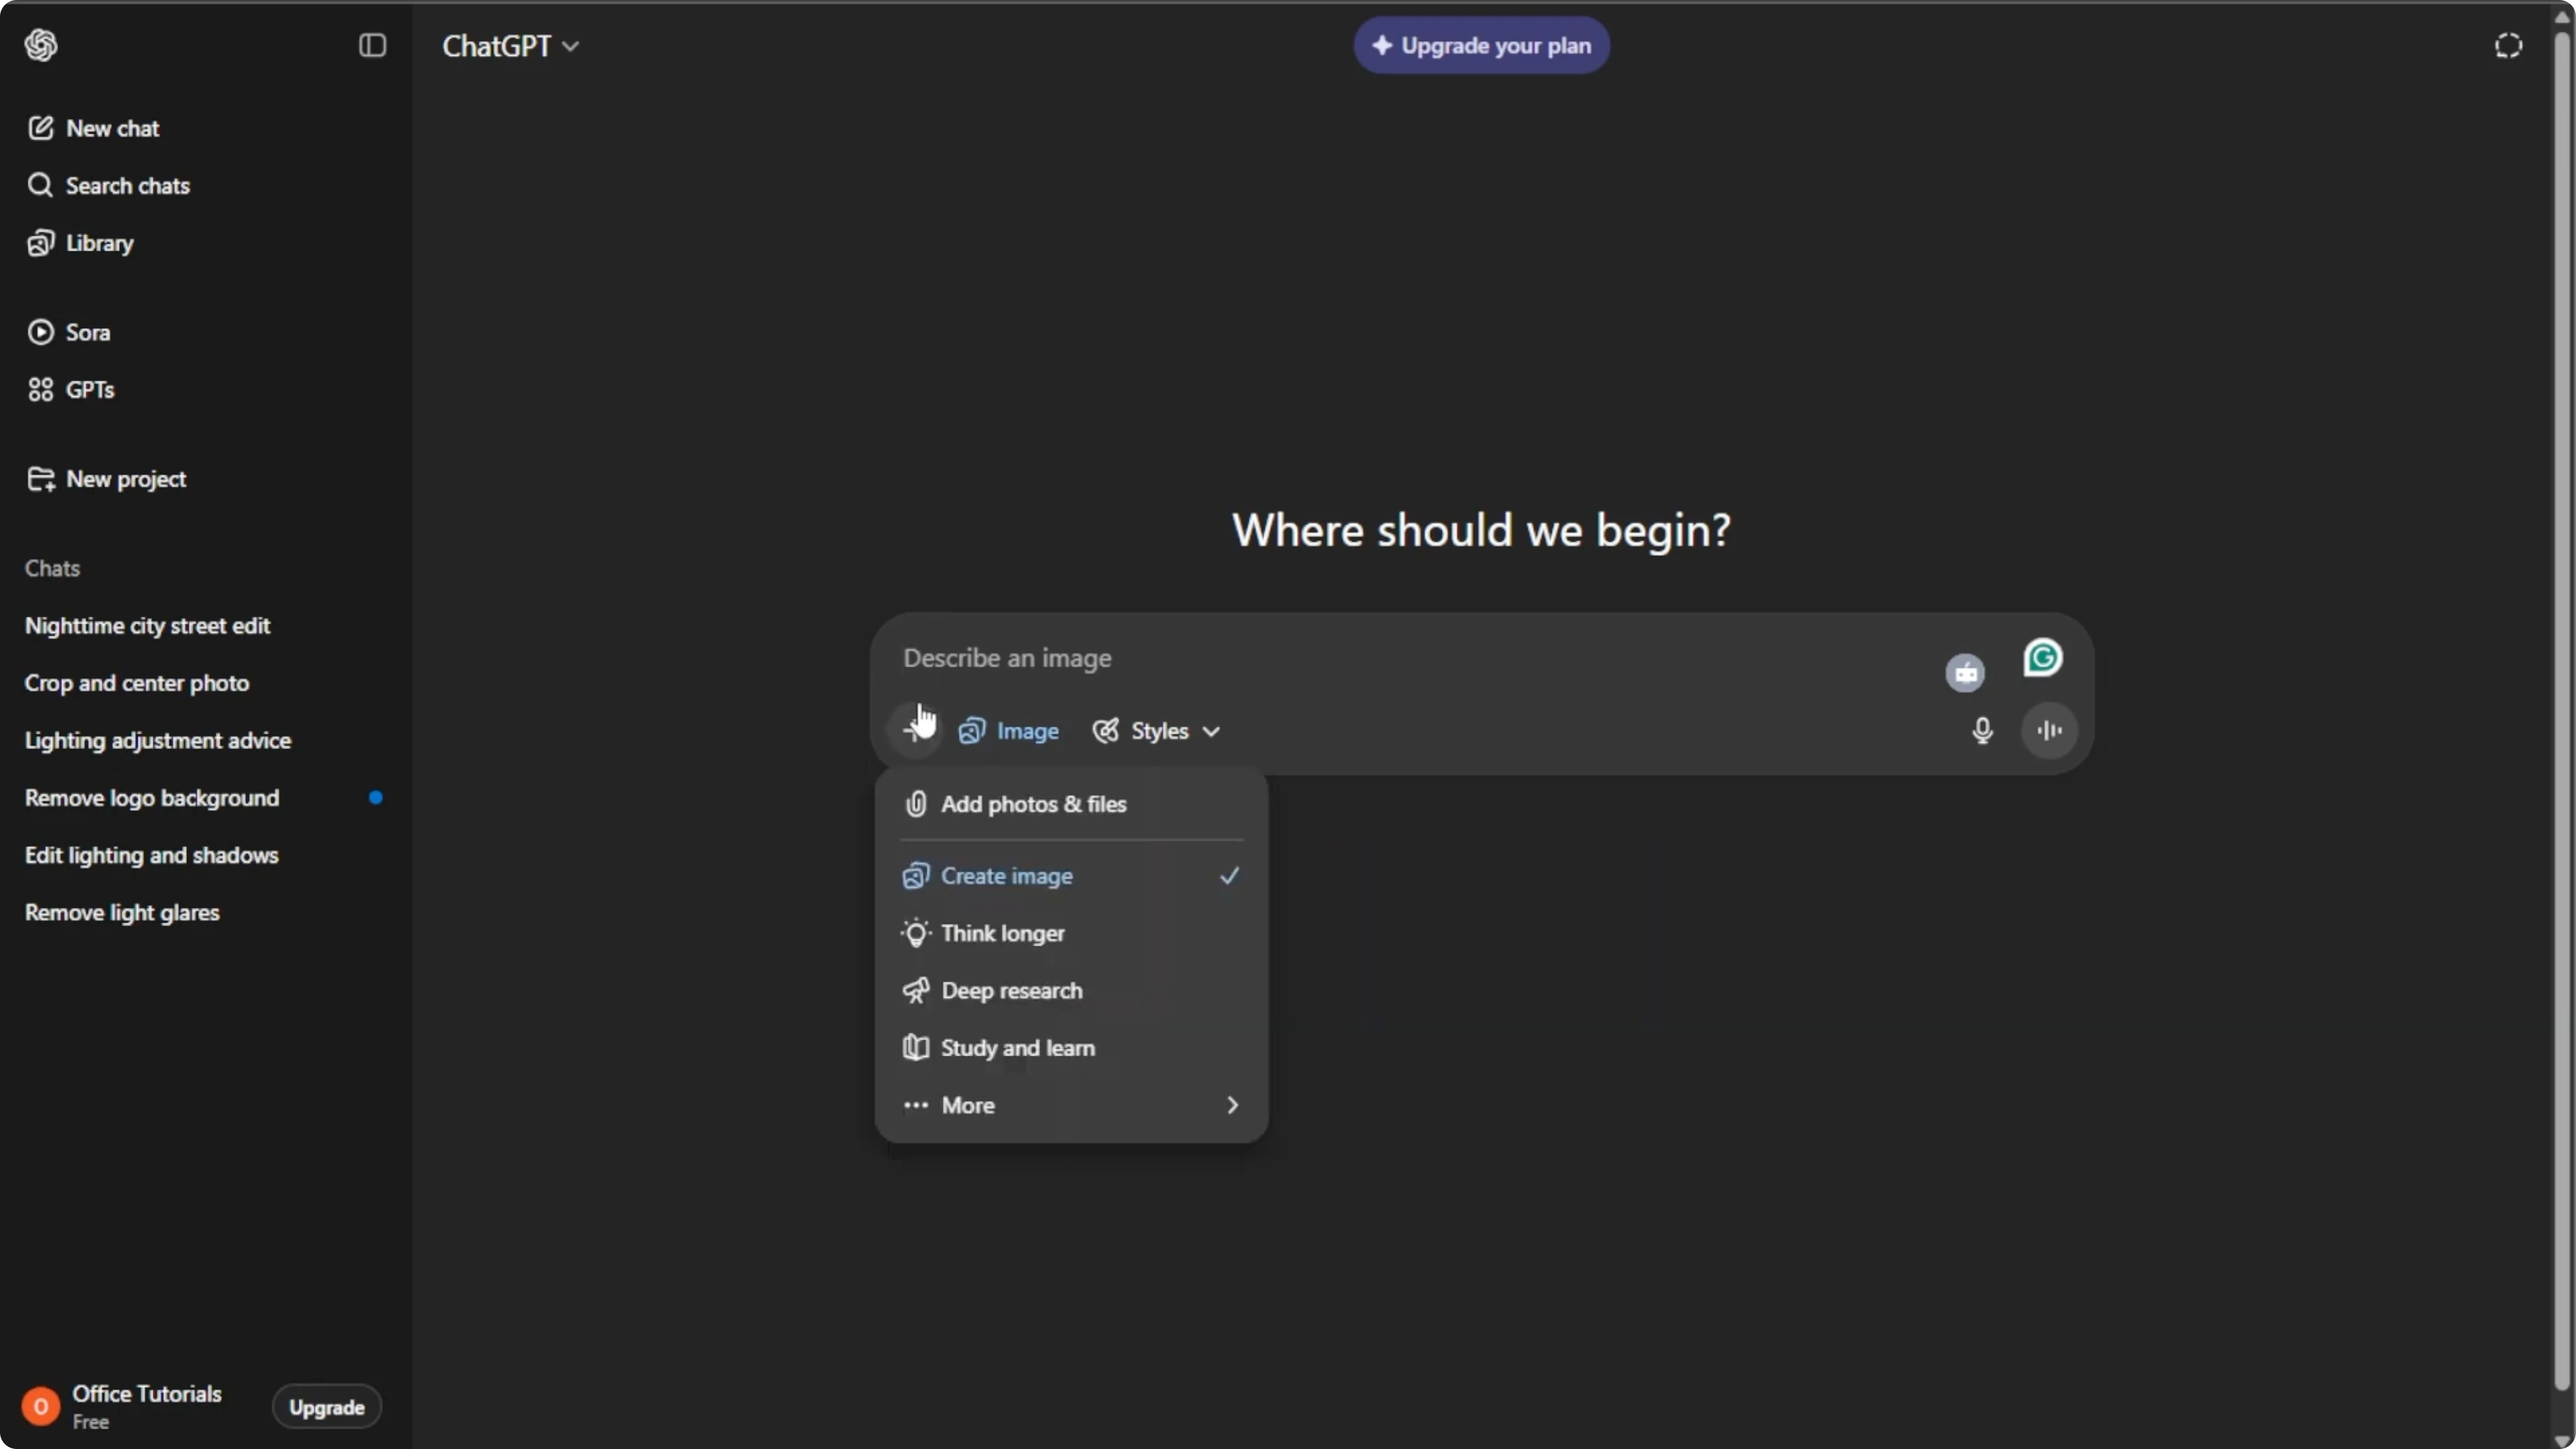The image size is (2576, 1449).
Task: Click the Describe an image input field
Action: (1410, 658)
